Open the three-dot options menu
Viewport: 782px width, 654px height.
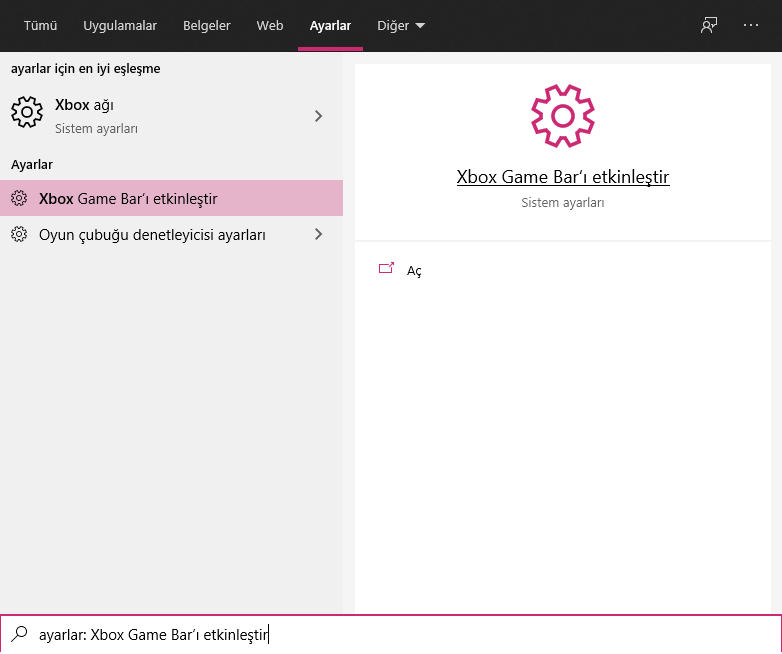(751, 26)
